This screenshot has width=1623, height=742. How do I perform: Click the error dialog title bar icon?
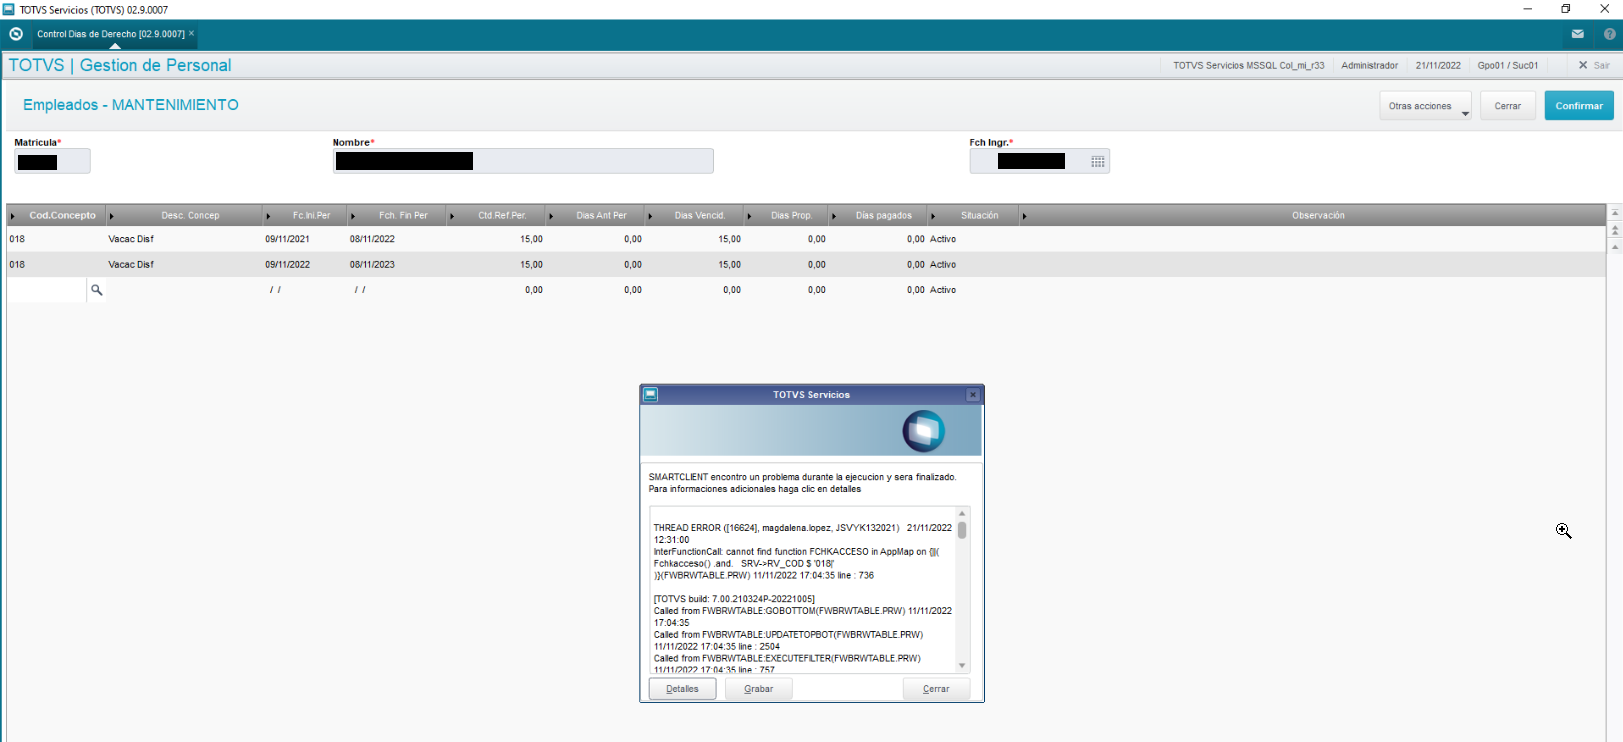click(650, 394)
